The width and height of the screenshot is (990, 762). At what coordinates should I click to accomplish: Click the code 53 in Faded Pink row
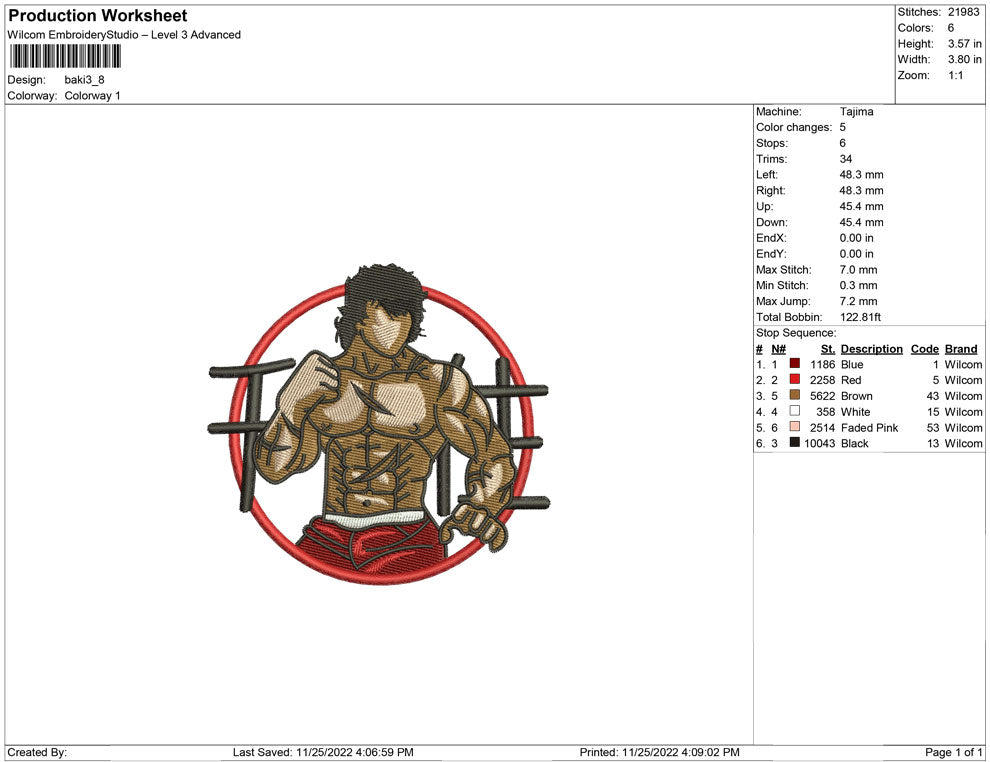(933, 427)
